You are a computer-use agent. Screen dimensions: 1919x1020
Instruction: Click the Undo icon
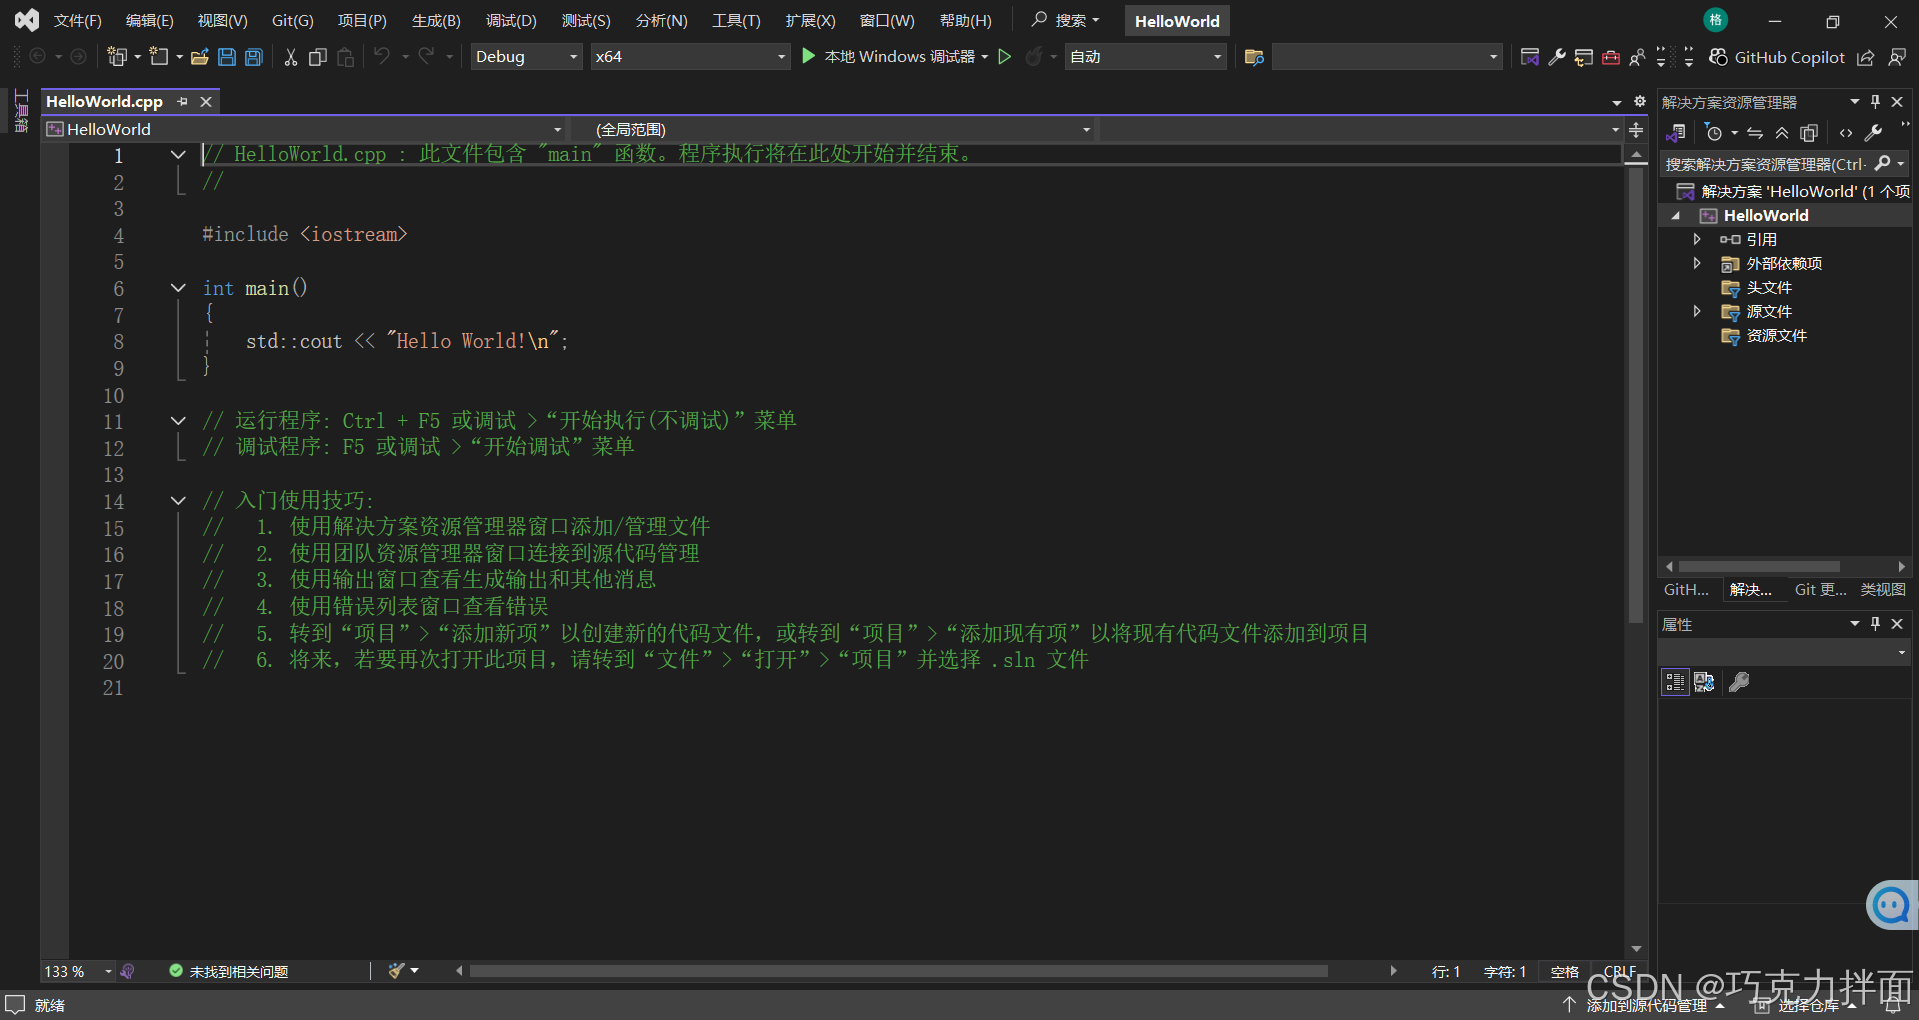tap(384, 57)
